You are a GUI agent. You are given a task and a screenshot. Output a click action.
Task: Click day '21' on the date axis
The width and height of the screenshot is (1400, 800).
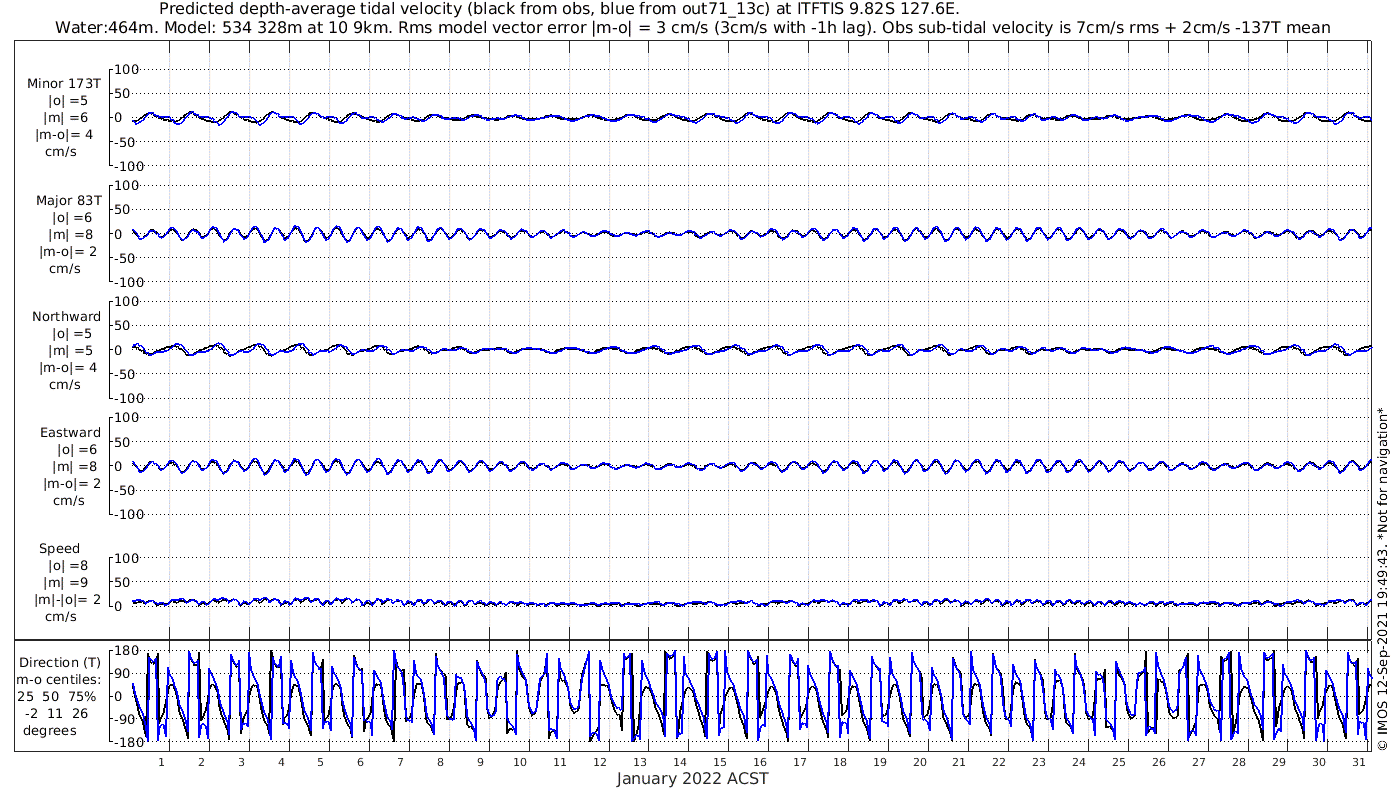pyautogui.click(x=959, y=762)
